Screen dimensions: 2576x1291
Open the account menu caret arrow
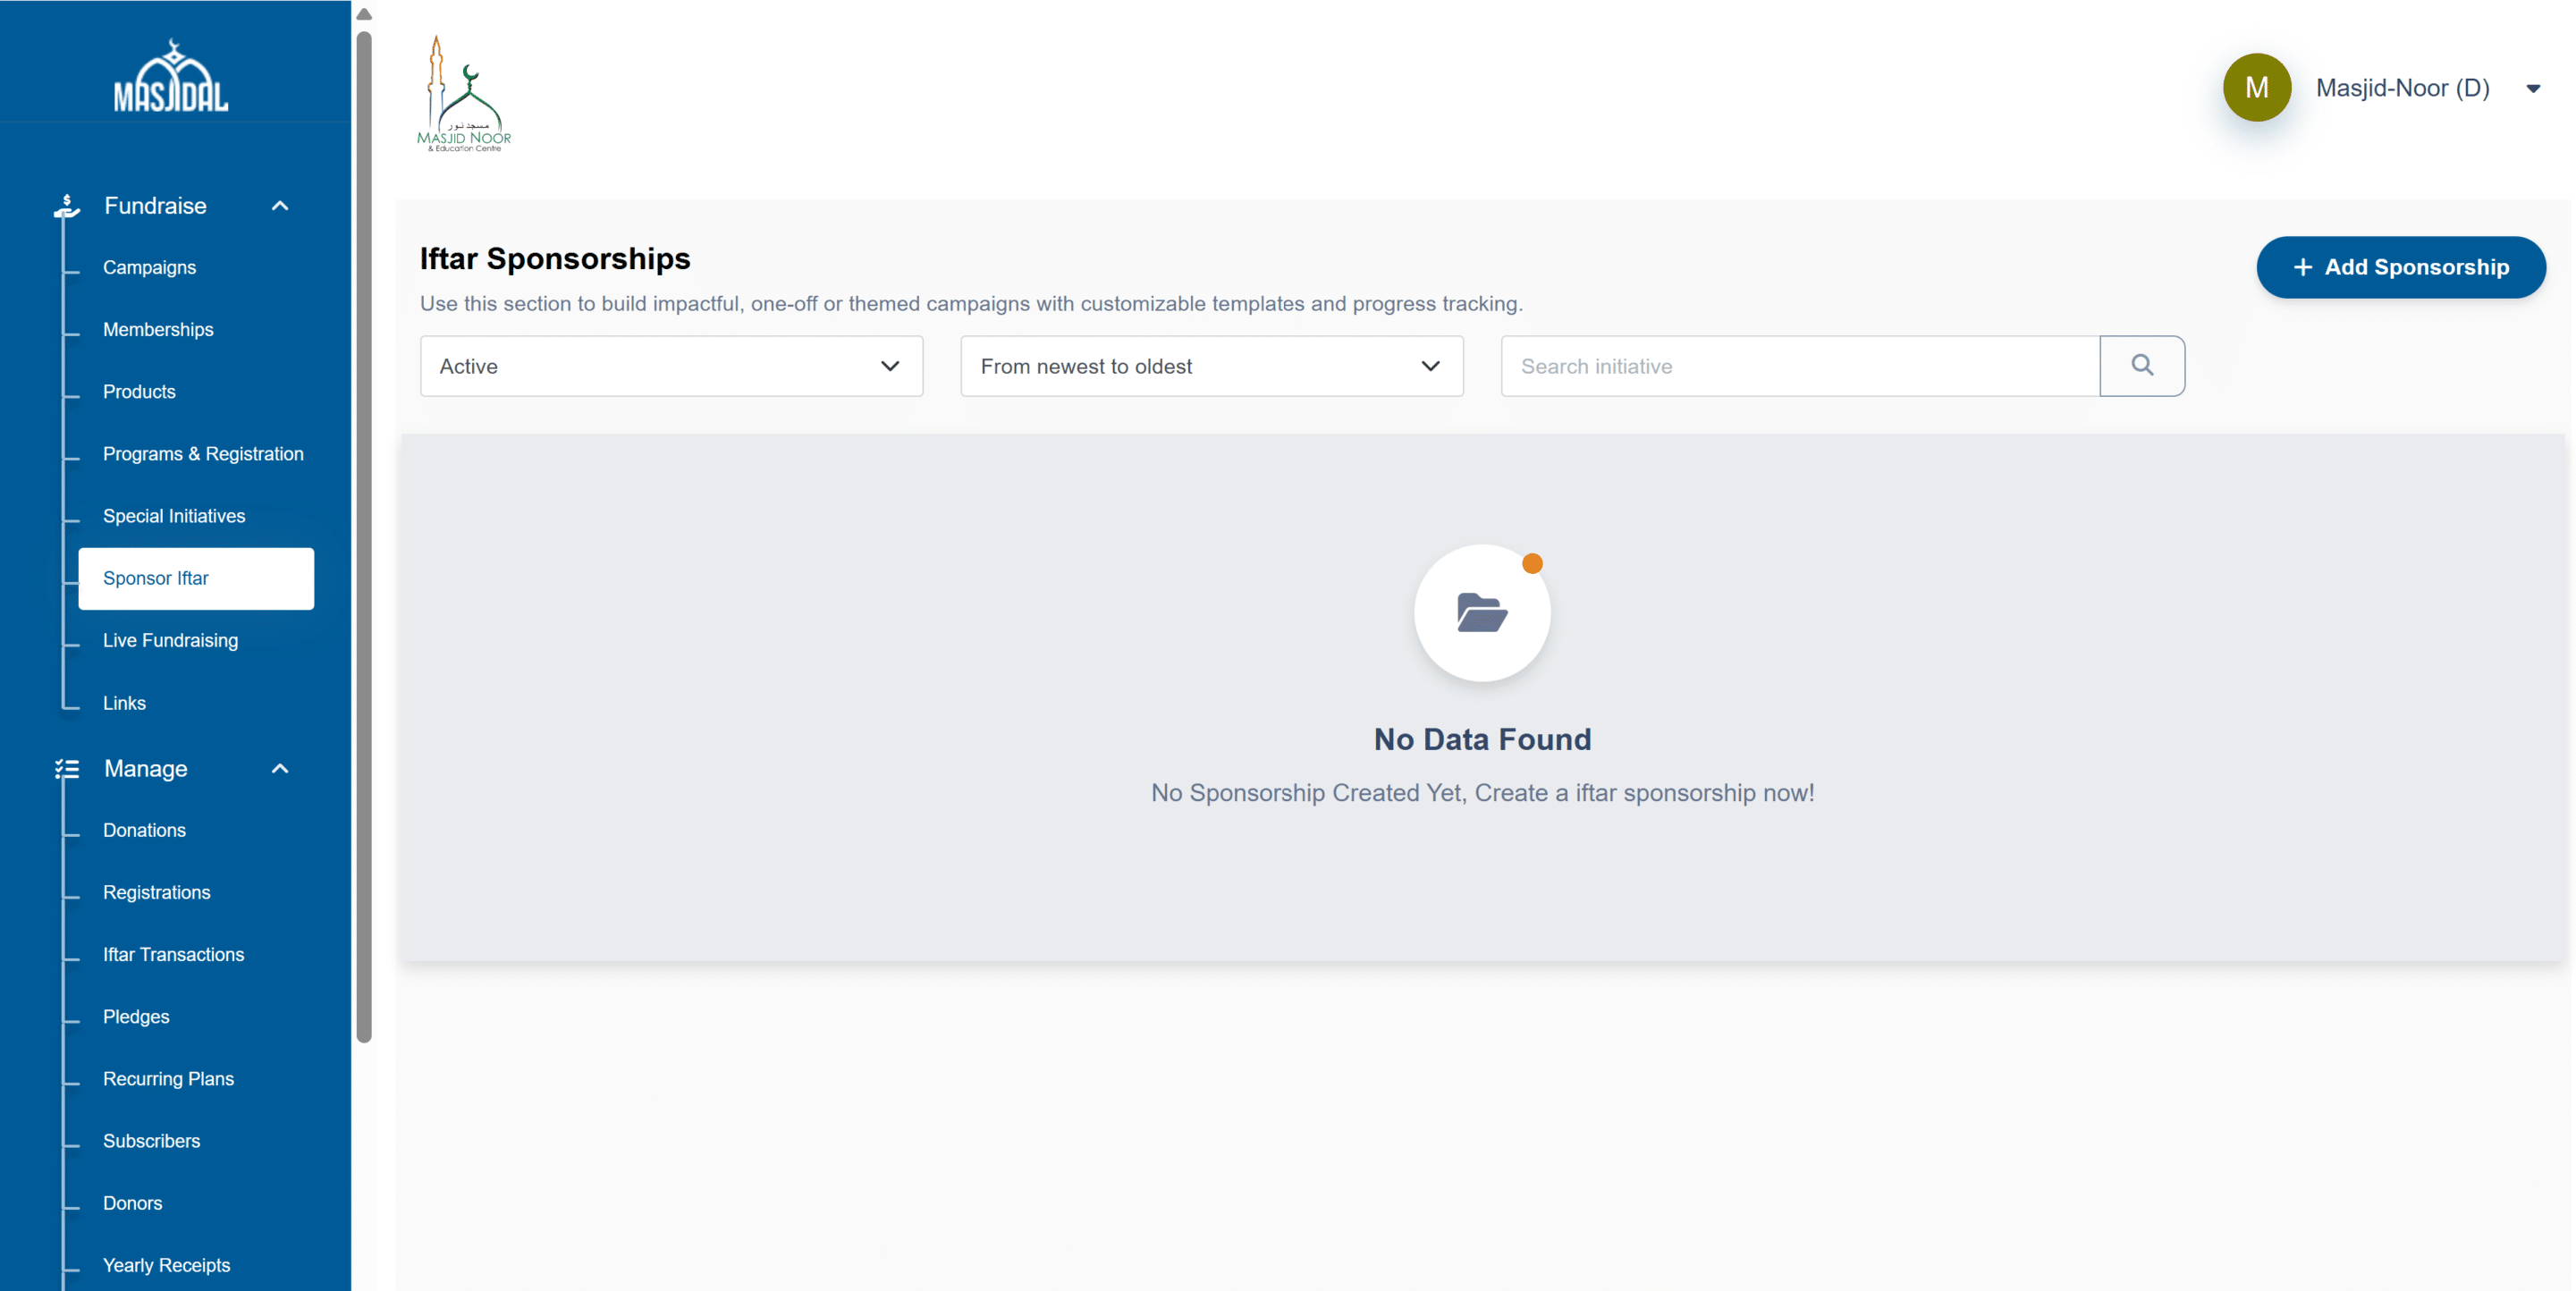(2533, 89)
